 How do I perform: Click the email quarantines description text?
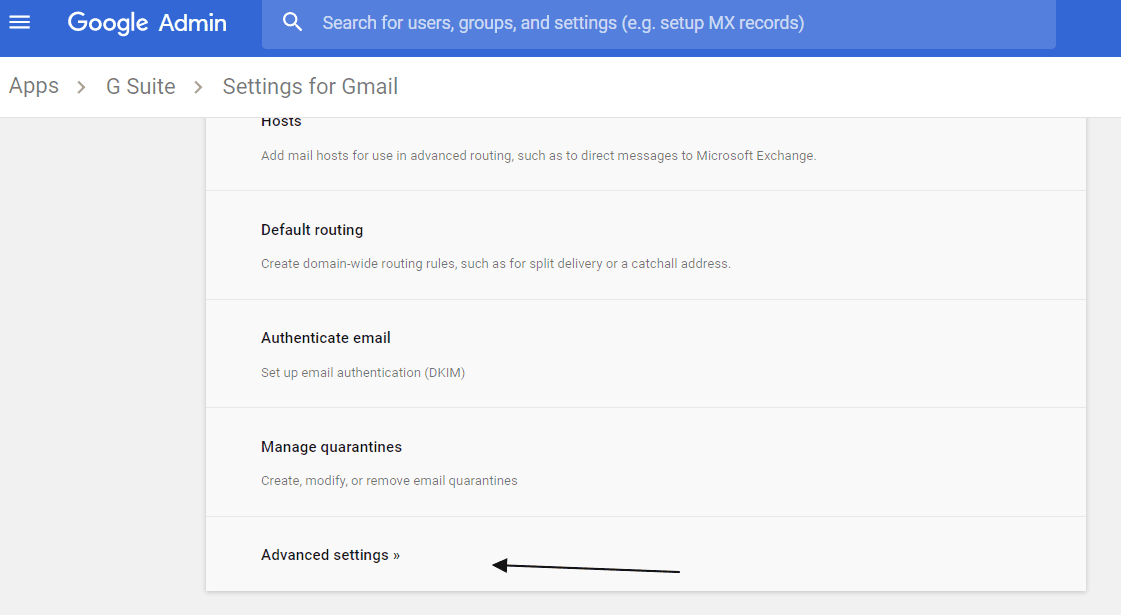(388, 480)
